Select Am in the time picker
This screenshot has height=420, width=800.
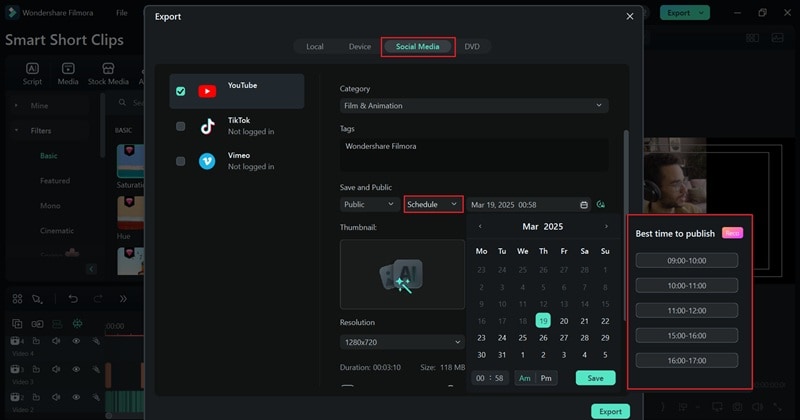(524, 378)
